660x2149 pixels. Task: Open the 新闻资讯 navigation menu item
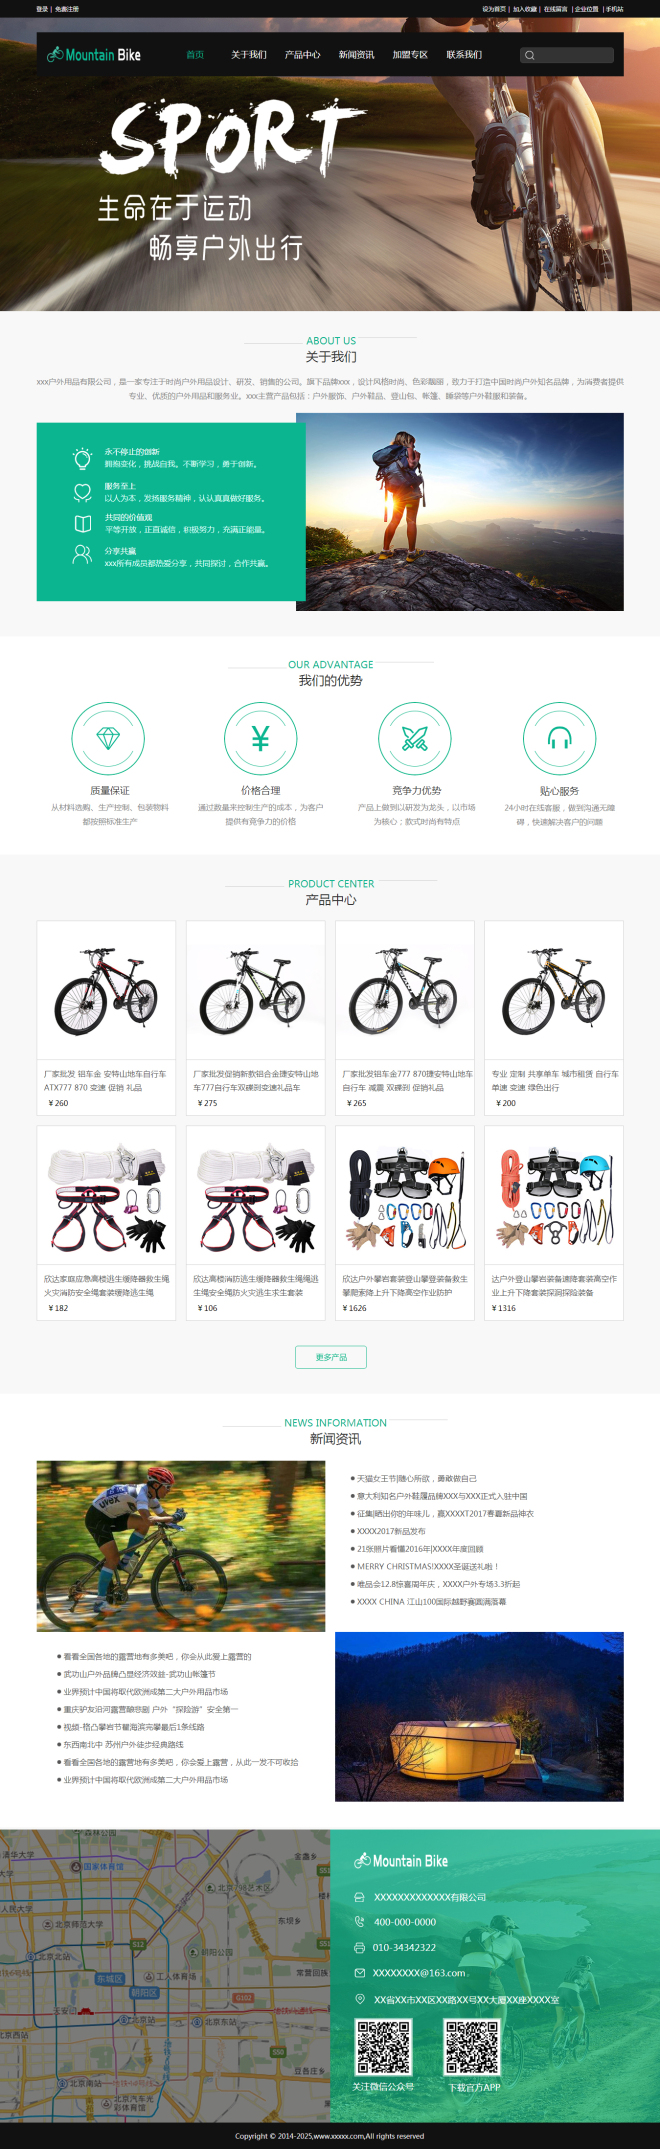point(356,55)
